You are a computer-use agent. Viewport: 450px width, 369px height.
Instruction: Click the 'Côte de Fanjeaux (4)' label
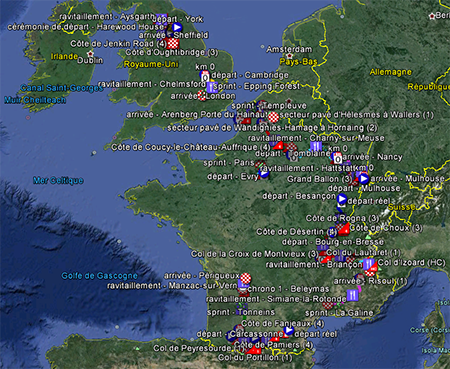click(x=283, y=324)
